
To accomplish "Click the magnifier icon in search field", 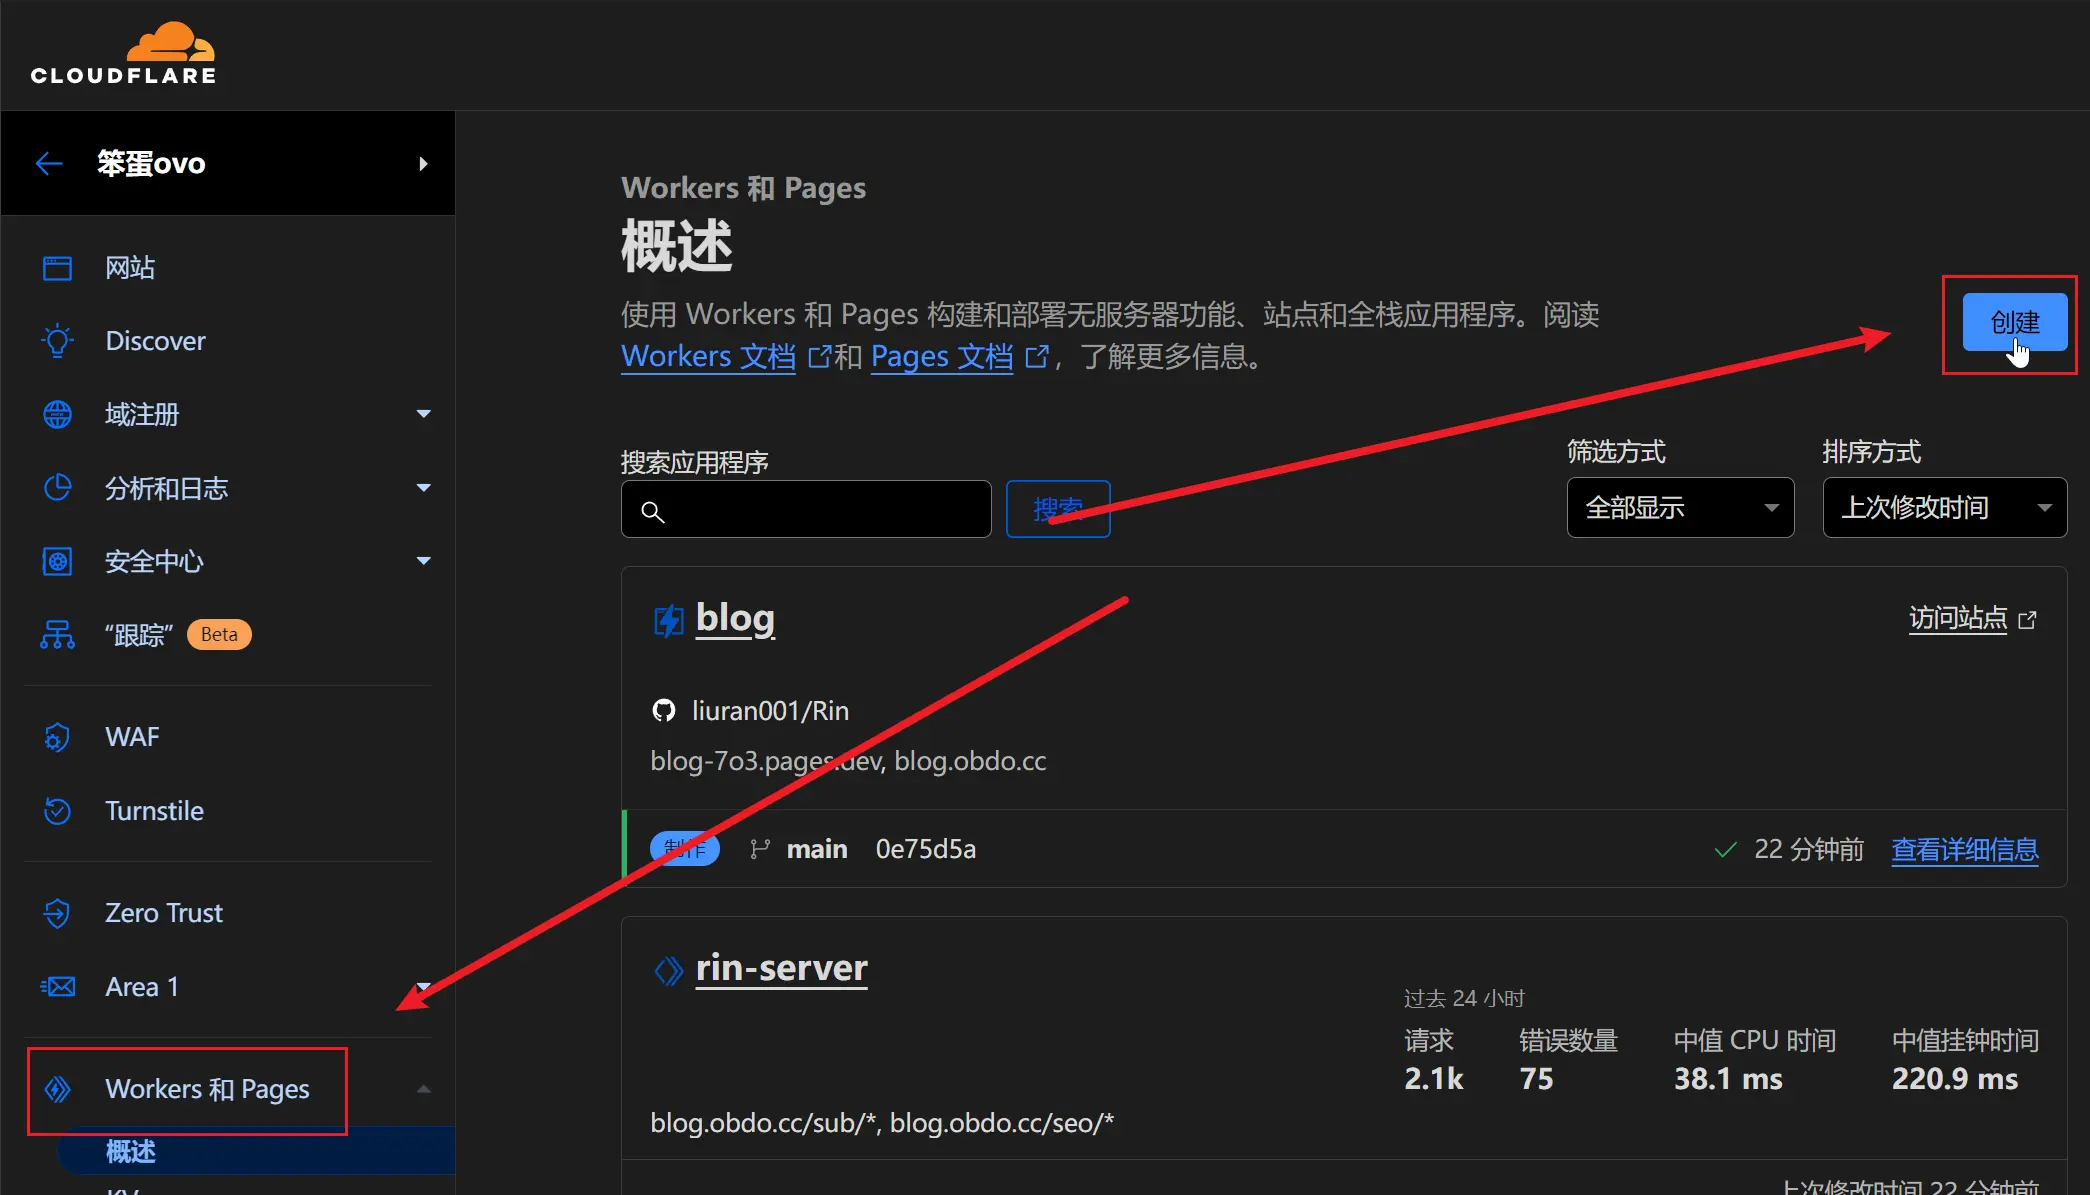I will [x=653, y=512].
